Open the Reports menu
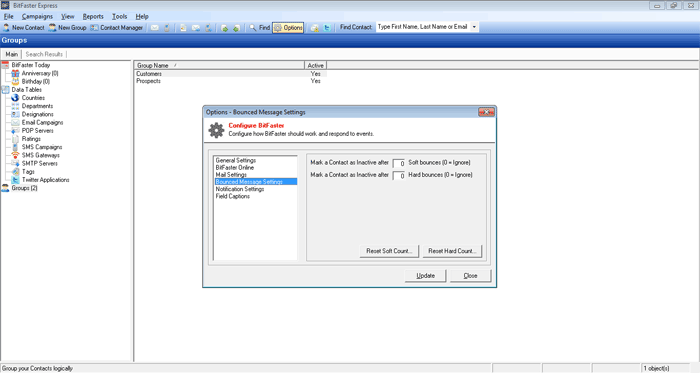The width and height of the screenshot is (700, 373). point(93,17)
